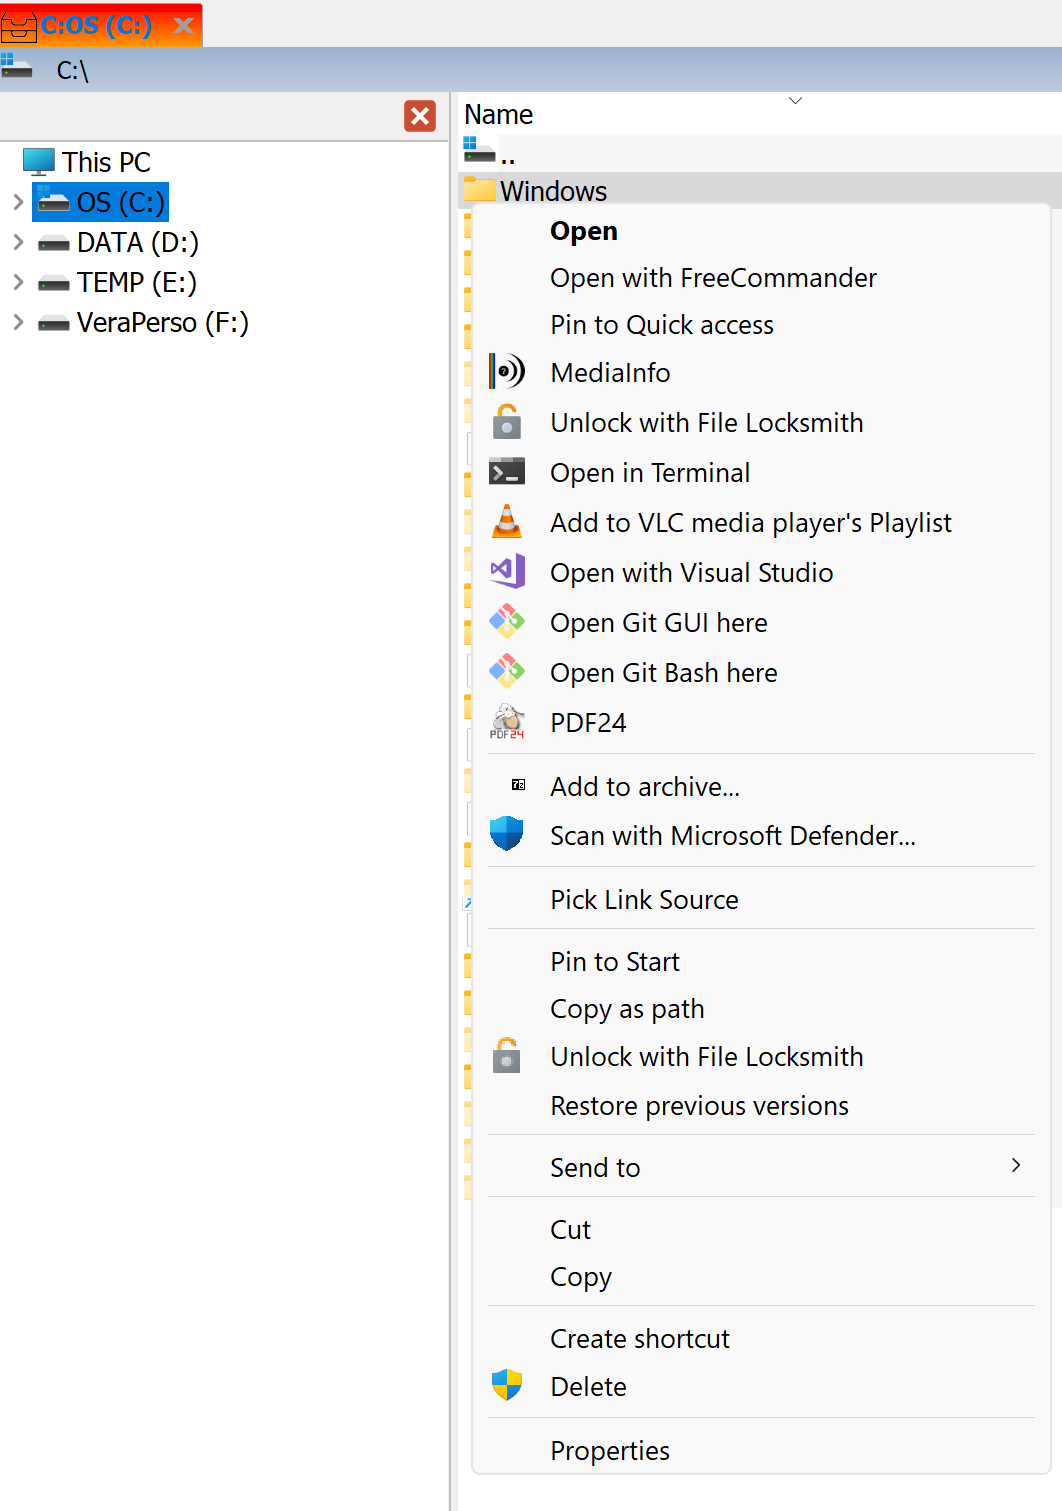Choose Pick Link Source

761,900
